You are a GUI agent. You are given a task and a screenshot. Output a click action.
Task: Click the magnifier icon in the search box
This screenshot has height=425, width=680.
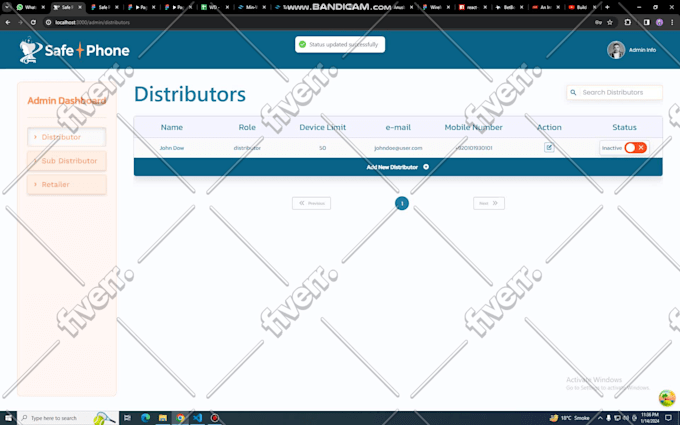click(x=573, y=92)
